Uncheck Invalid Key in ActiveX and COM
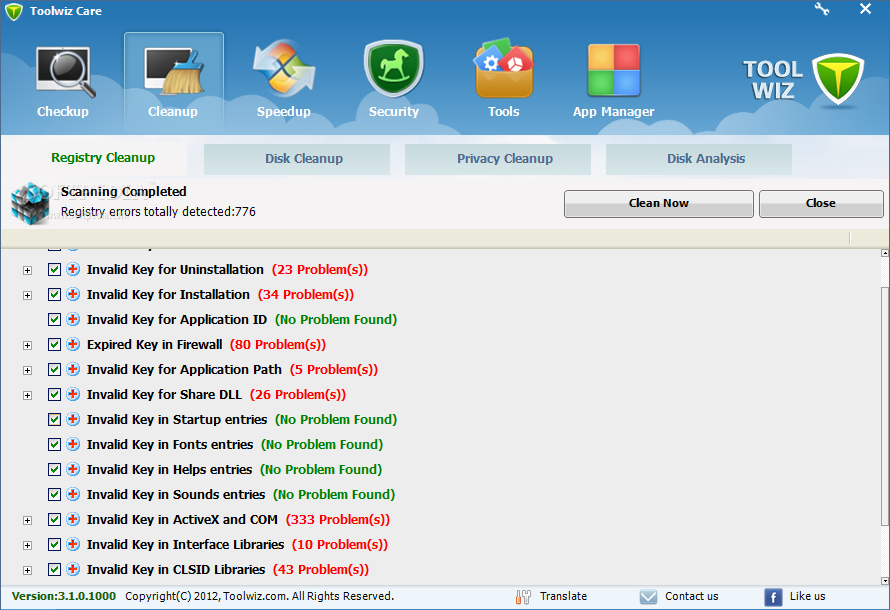 pyautogui.click(x=54, y=519)
